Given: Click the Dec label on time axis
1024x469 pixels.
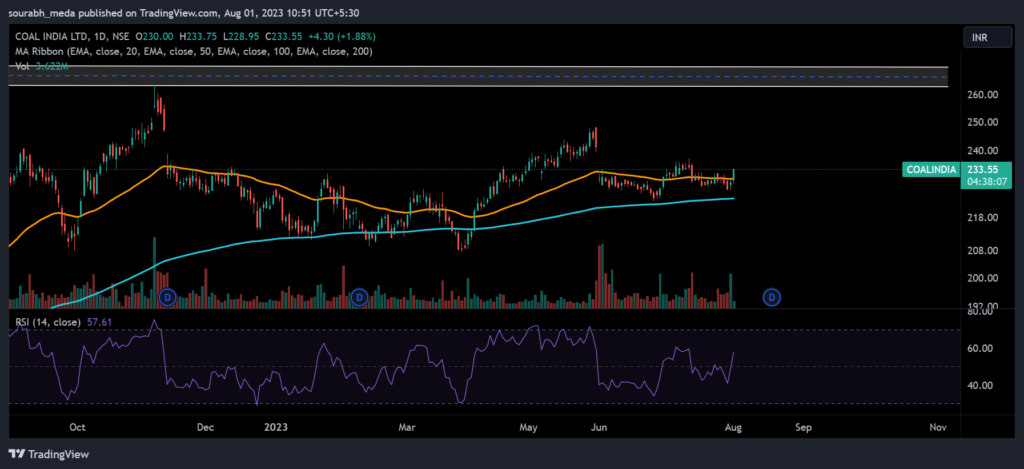Looking at the screenshot, I should click(x=205, y=428).
